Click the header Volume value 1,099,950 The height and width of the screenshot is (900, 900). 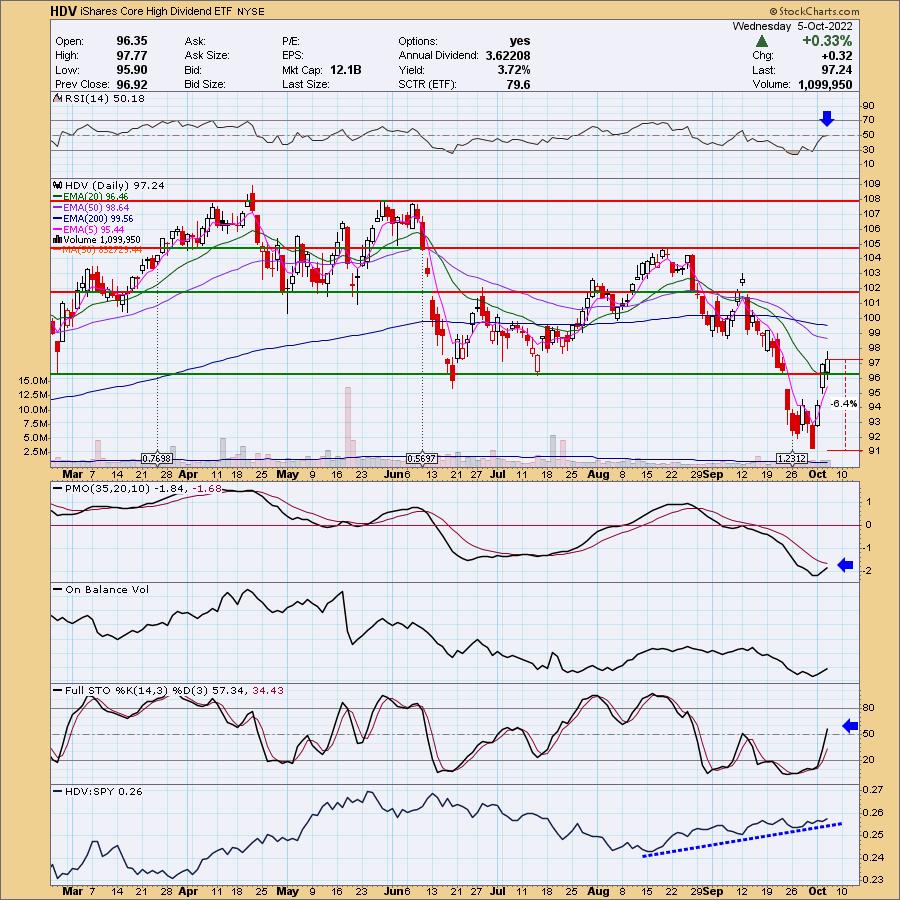[x=823, y=84]
